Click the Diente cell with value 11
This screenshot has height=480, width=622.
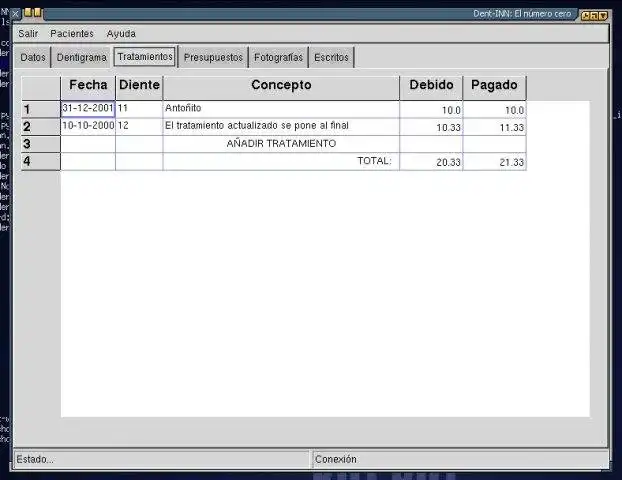139,109
